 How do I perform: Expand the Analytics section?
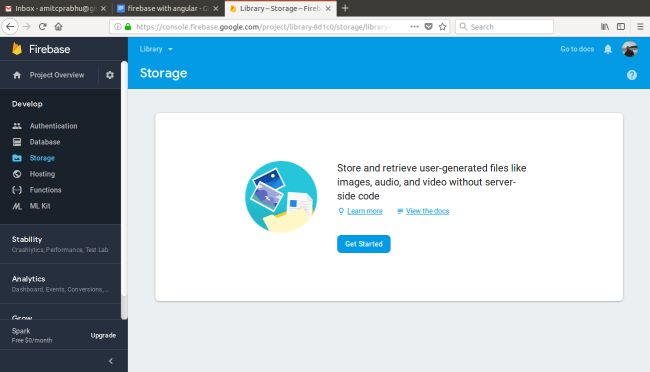pos(60,284)
